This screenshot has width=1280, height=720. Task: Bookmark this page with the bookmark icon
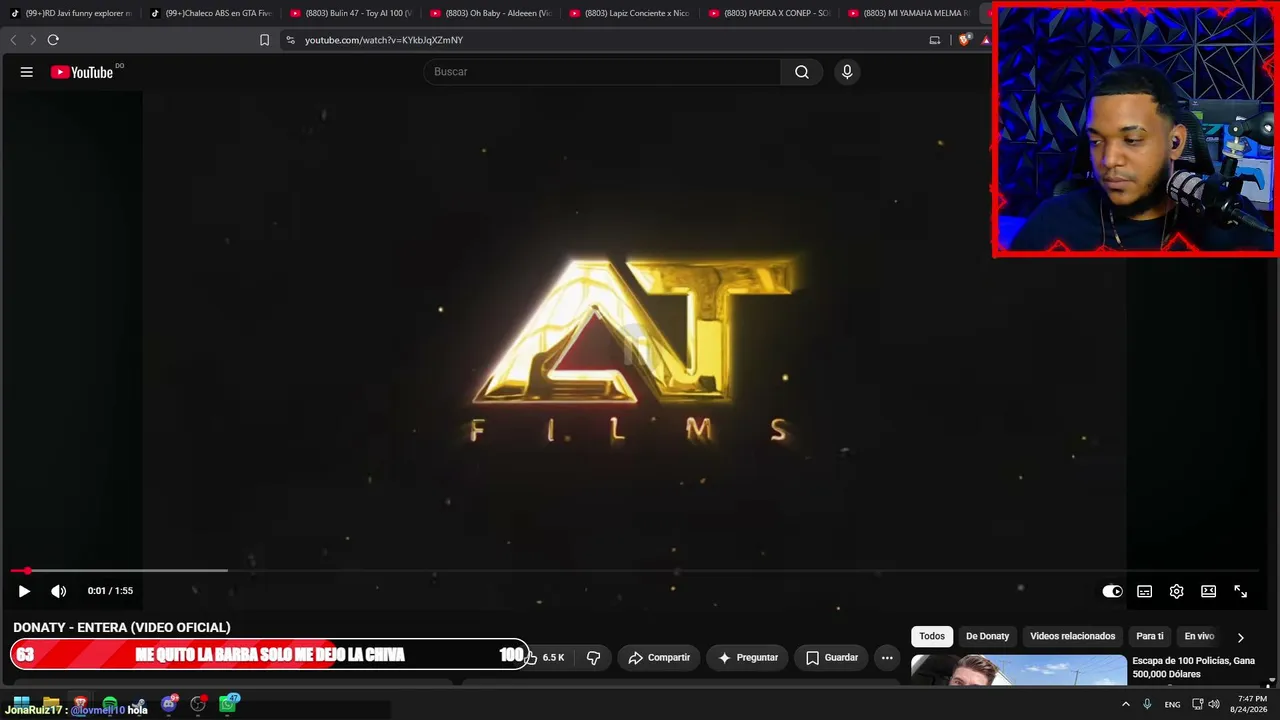click(x=264, y=40)
